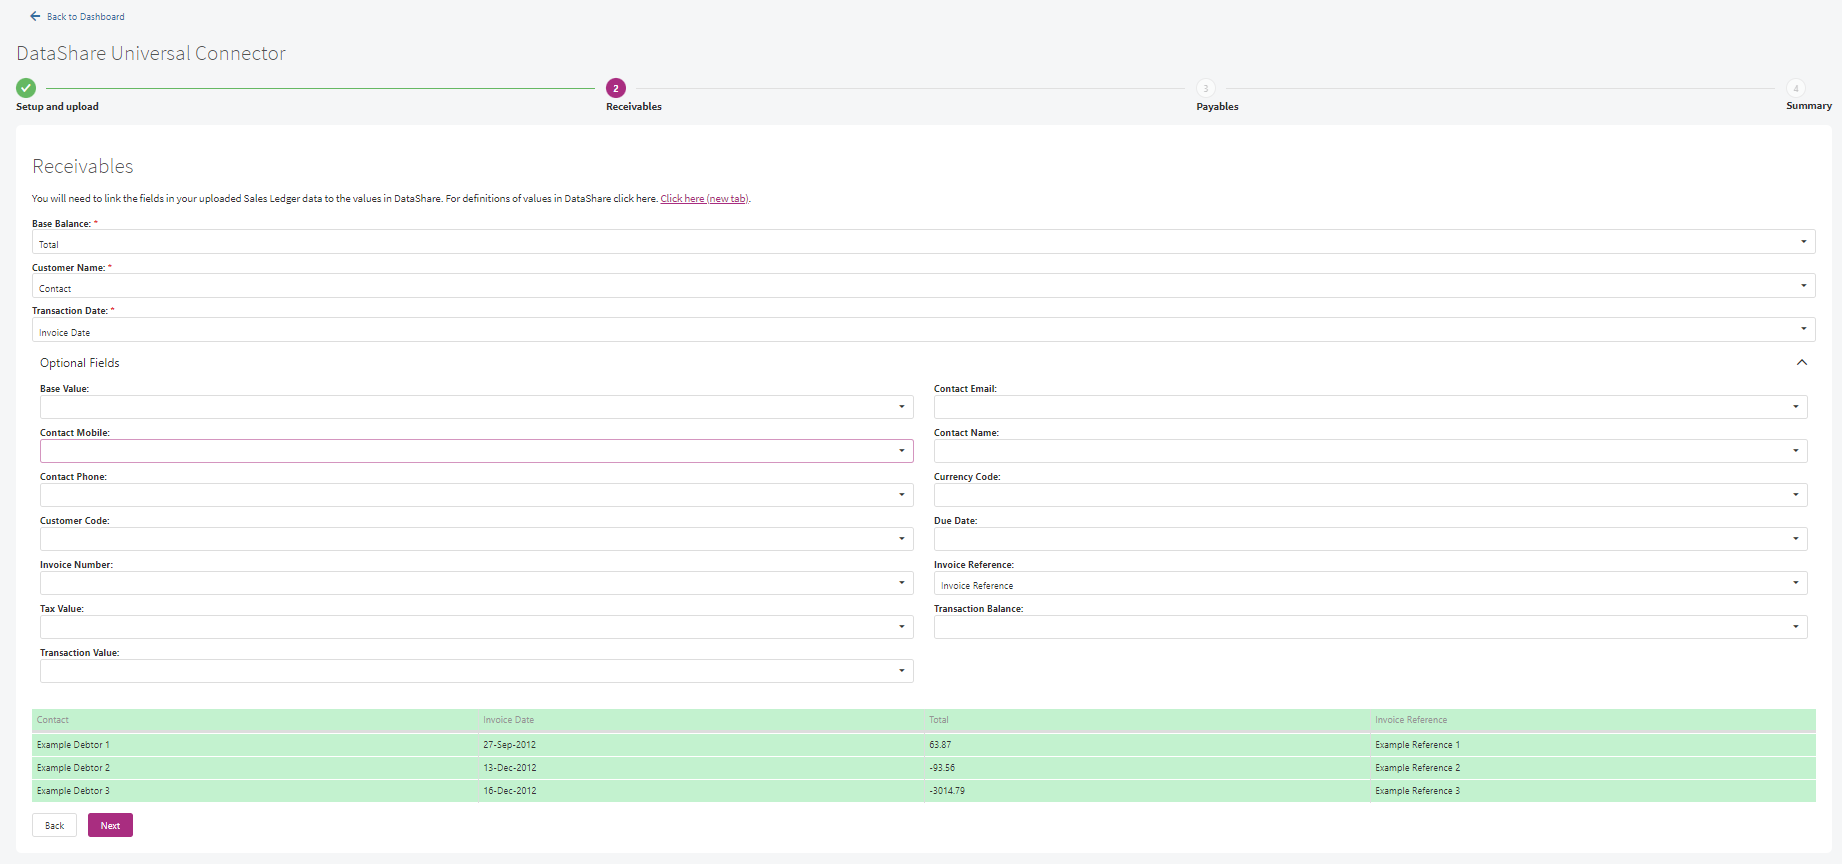
Task: Click the Summary step label
Action: (1809, 106)
